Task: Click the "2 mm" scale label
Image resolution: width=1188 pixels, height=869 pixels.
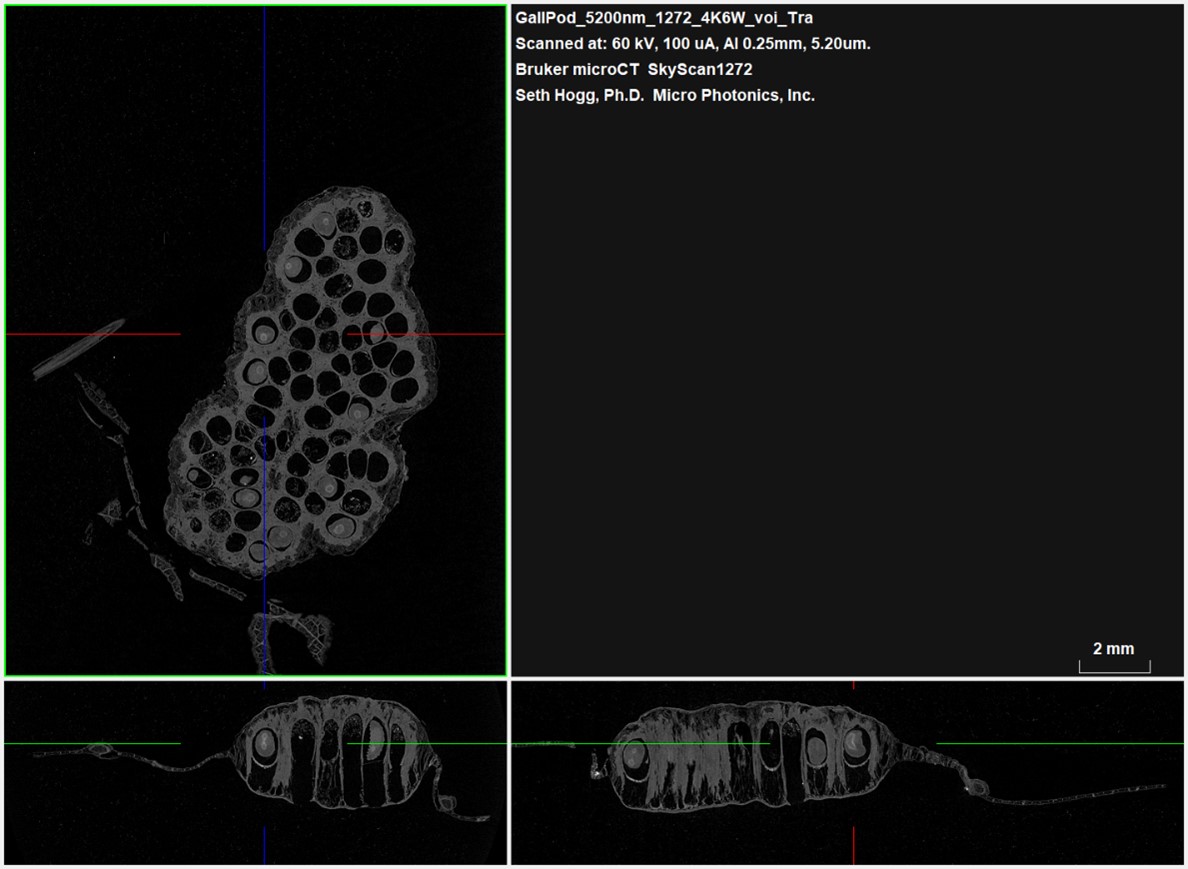Action: (x=1113, y=648)
